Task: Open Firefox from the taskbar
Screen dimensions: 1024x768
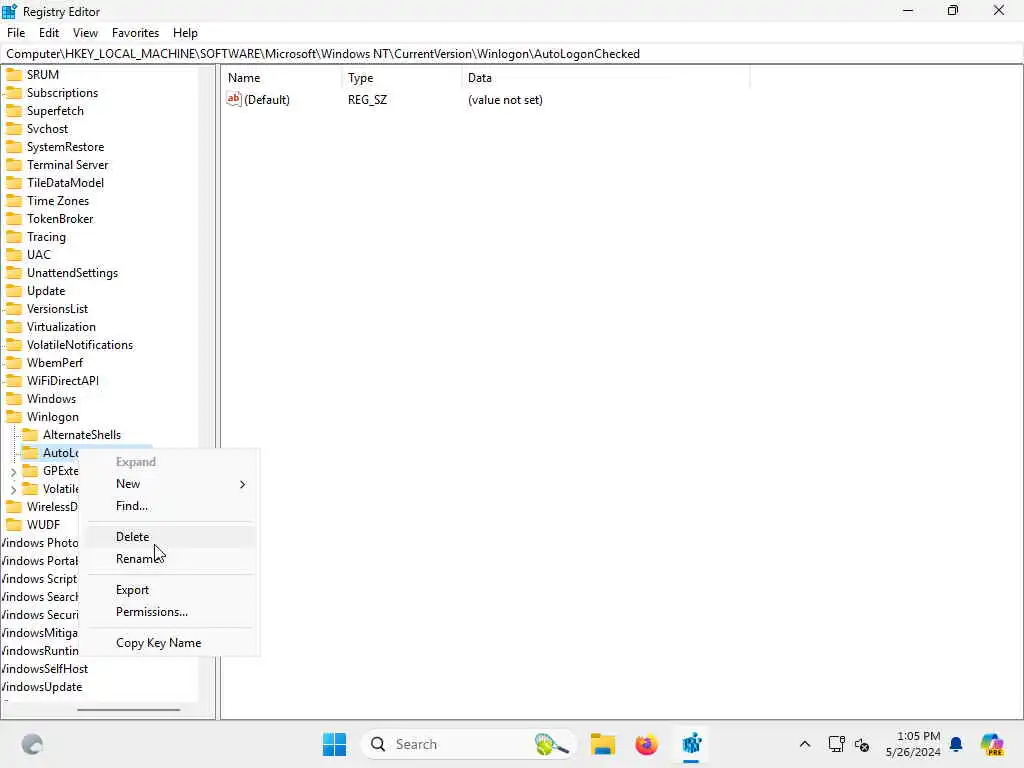Action: 647,744
